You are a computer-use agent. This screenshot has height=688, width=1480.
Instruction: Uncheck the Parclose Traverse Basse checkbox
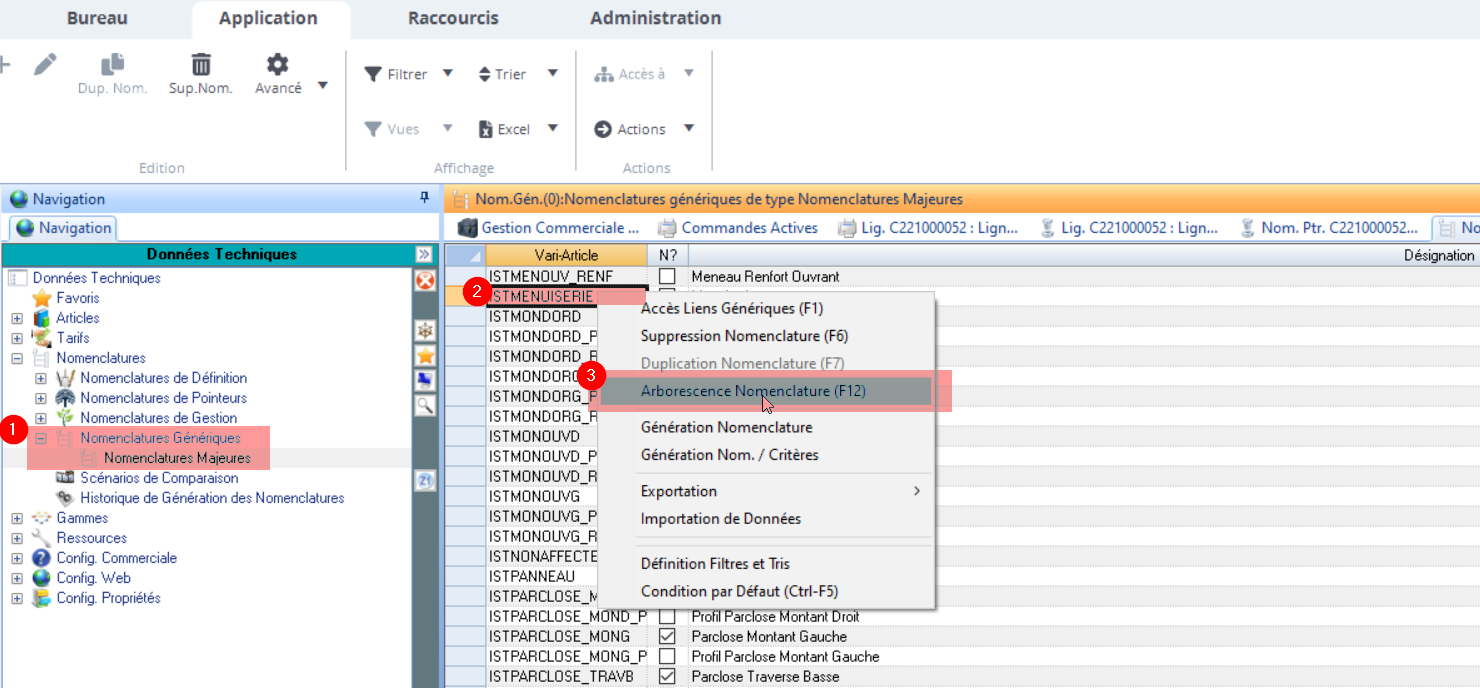click(667, 676)
